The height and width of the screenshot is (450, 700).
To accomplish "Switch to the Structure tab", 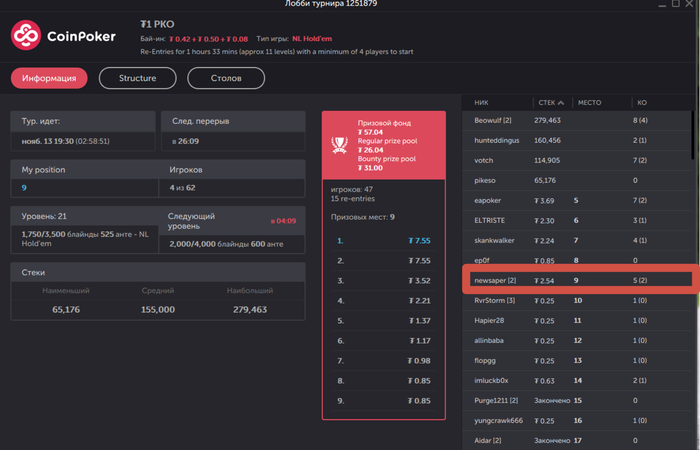I will [138, 78].
